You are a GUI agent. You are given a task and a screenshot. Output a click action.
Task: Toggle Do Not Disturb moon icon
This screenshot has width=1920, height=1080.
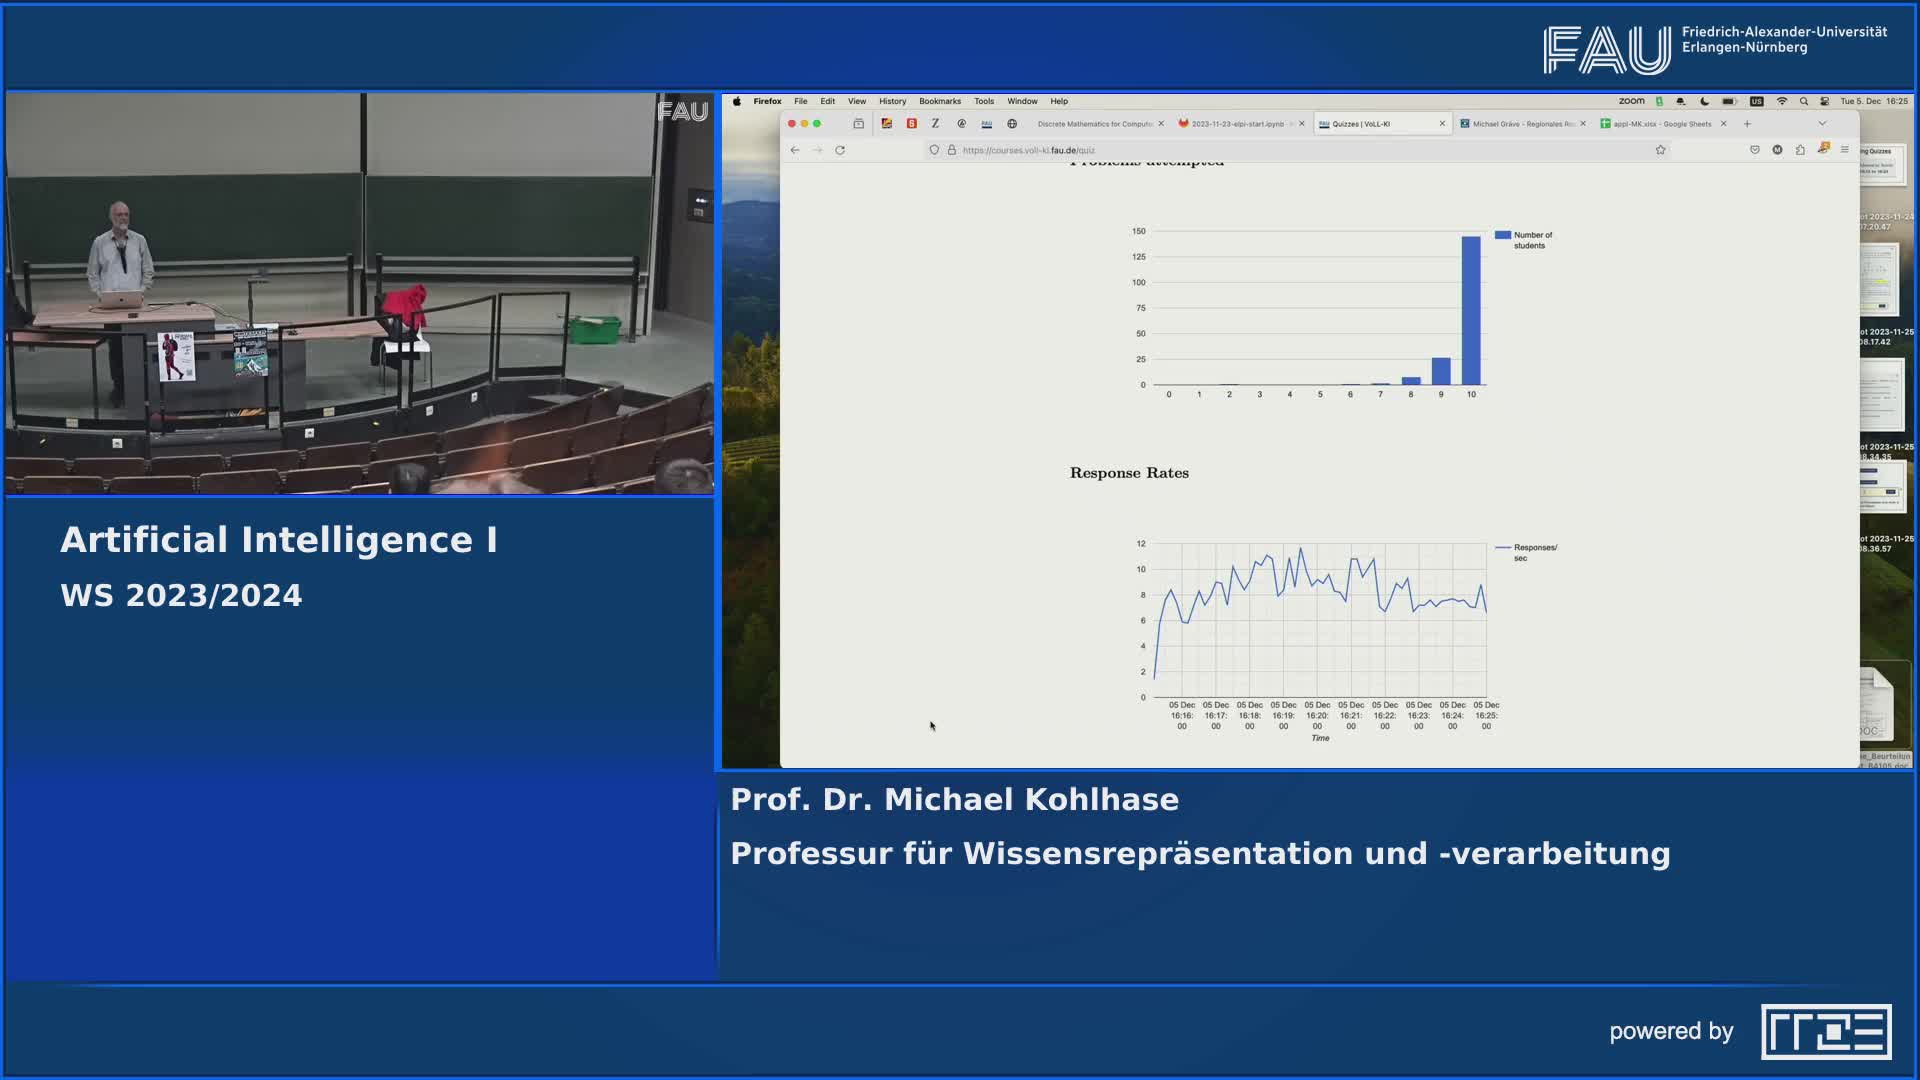coord(1704,101)
